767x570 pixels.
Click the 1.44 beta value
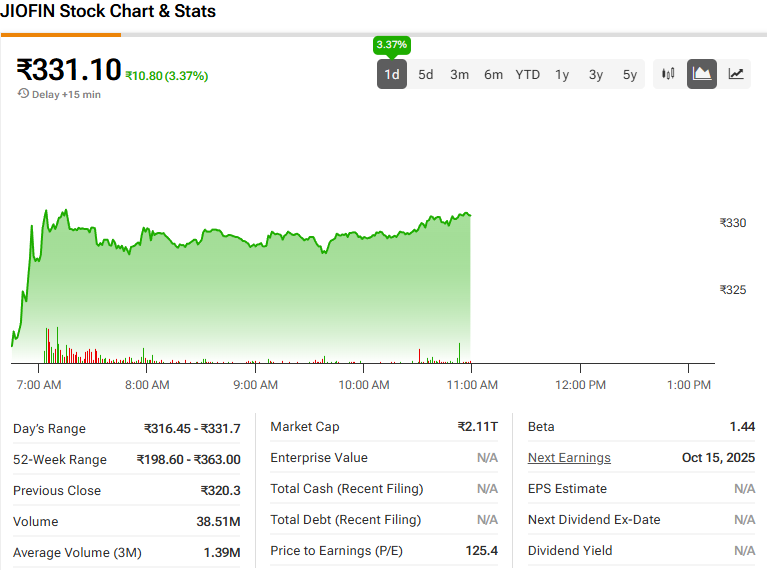(x=743, y=427)
